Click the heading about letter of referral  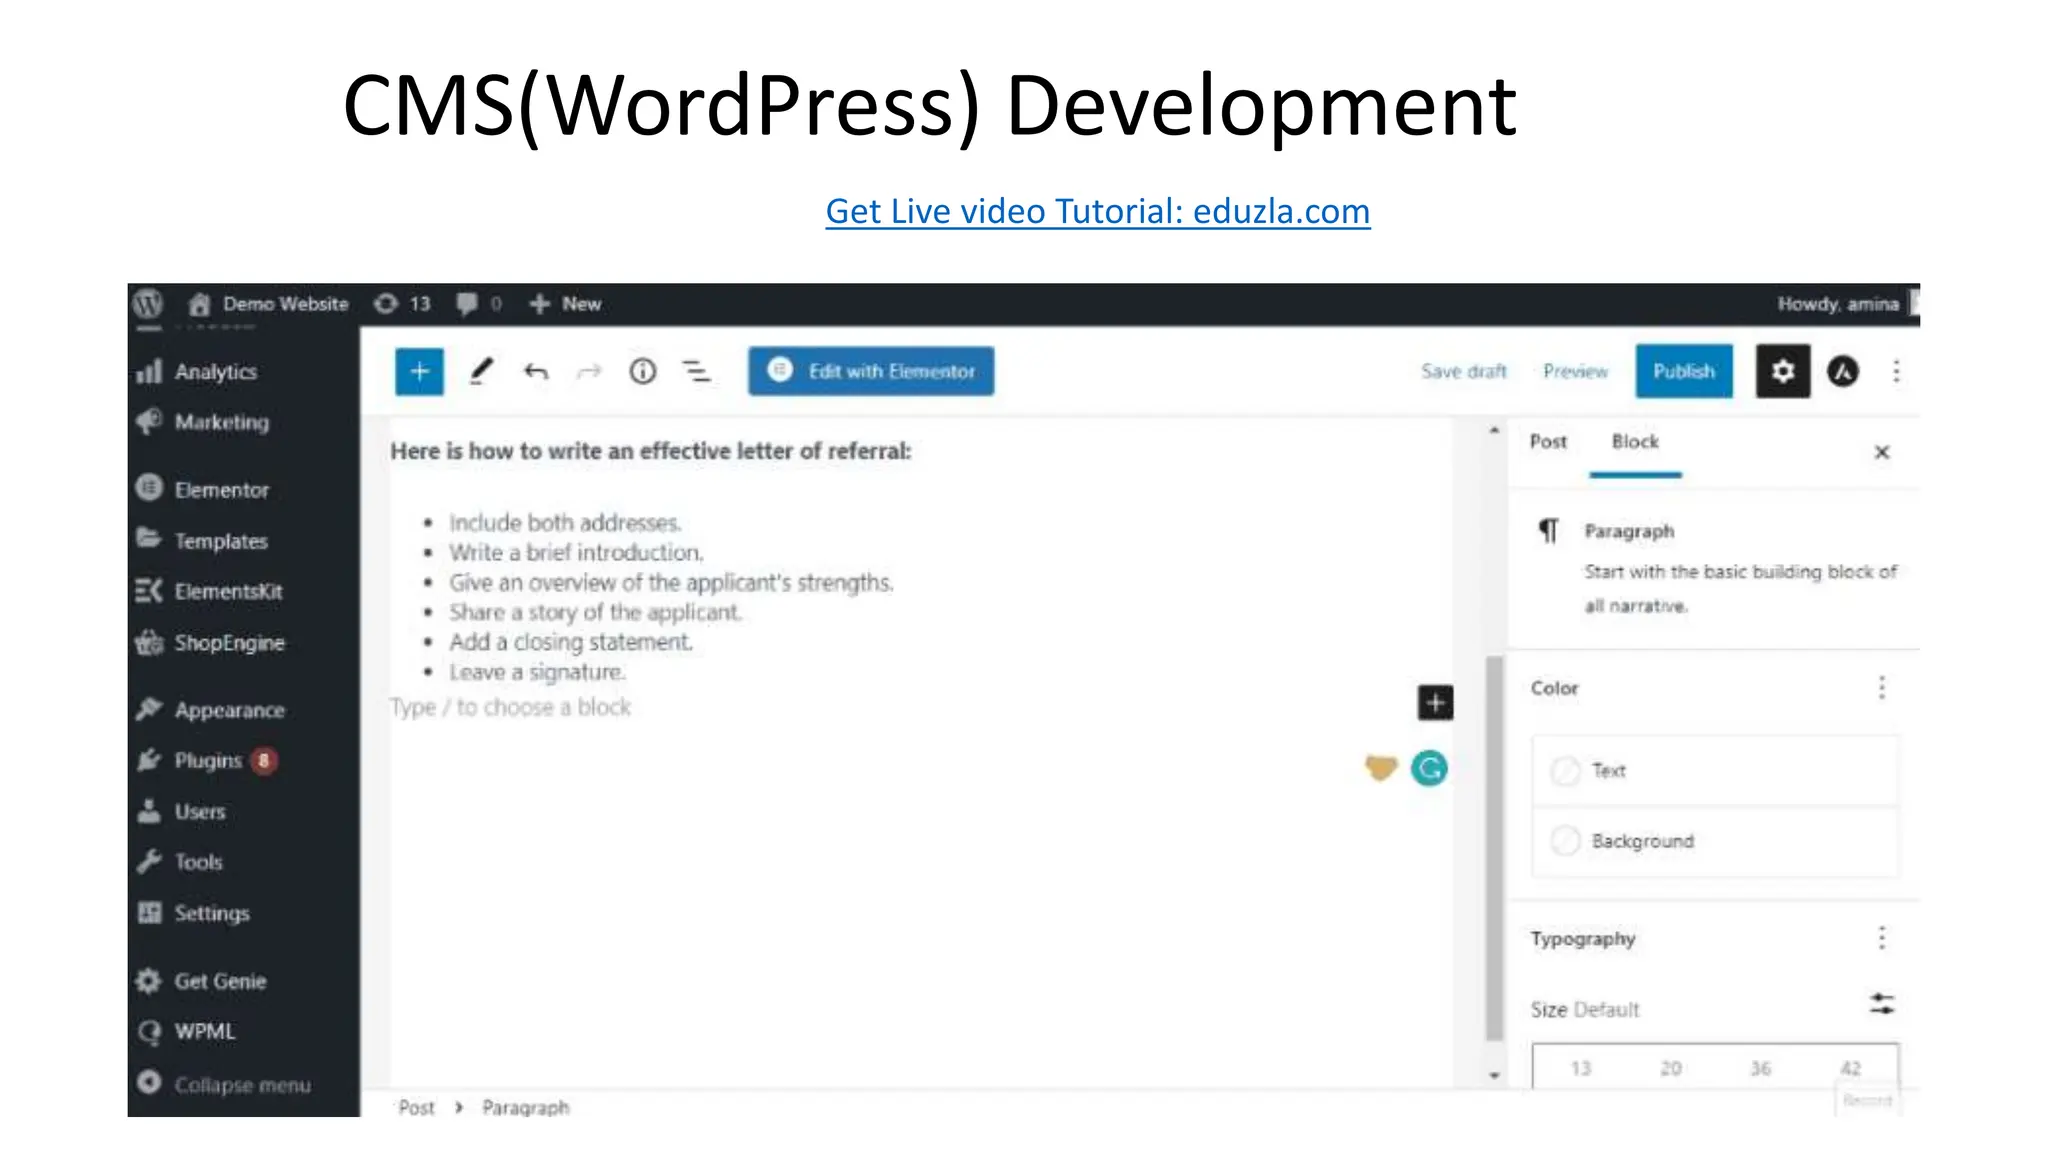[x=651, y=451]
